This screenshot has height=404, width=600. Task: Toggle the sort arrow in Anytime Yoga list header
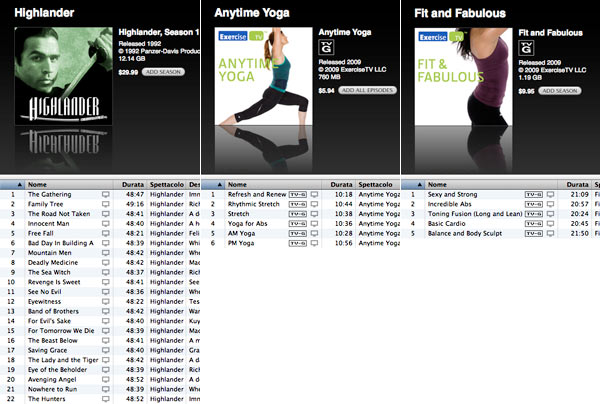[219, 184]
